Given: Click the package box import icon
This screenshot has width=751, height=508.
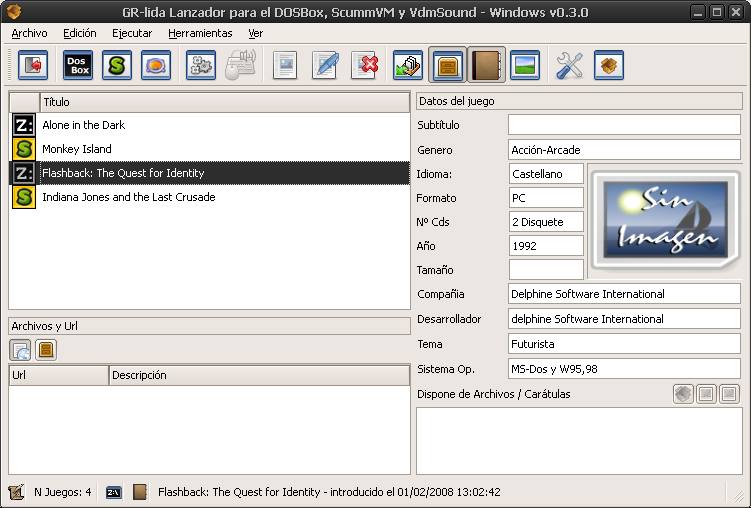Looking at the screenshot, I should 608,66.
